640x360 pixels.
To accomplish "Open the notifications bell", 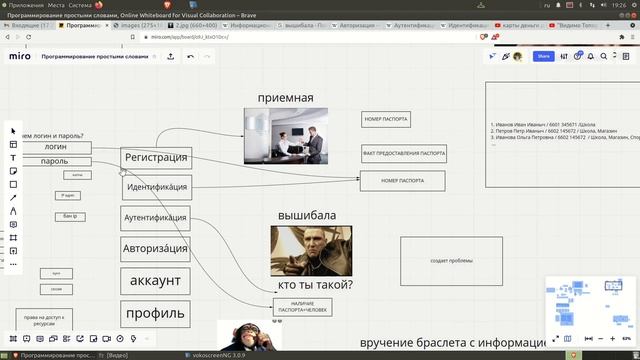I will click(591, 56).
